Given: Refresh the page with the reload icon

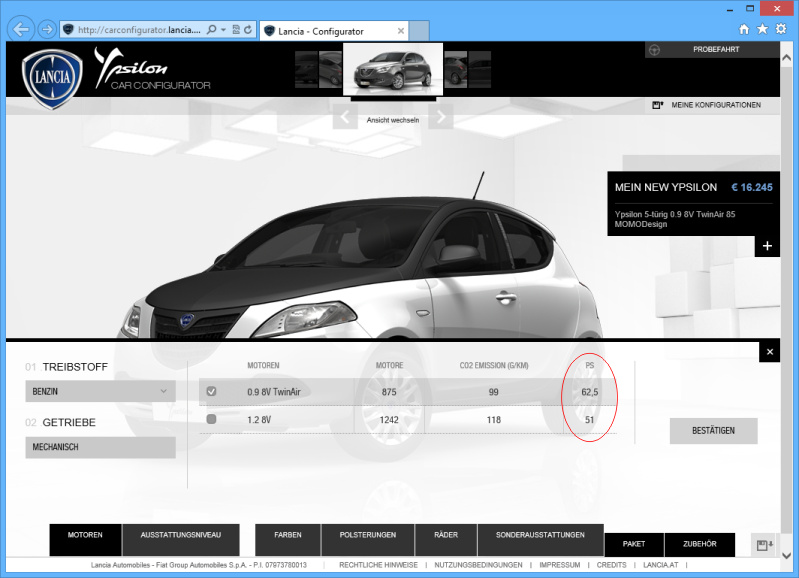Looking at the screenshot, I should tap(248, 30).
